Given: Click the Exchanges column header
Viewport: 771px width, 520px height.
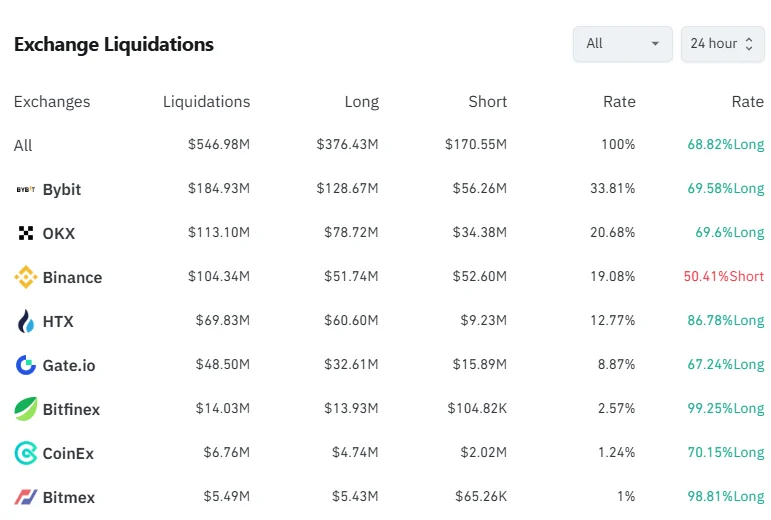Looking at the screenshot, I should [x=52, y=102].
